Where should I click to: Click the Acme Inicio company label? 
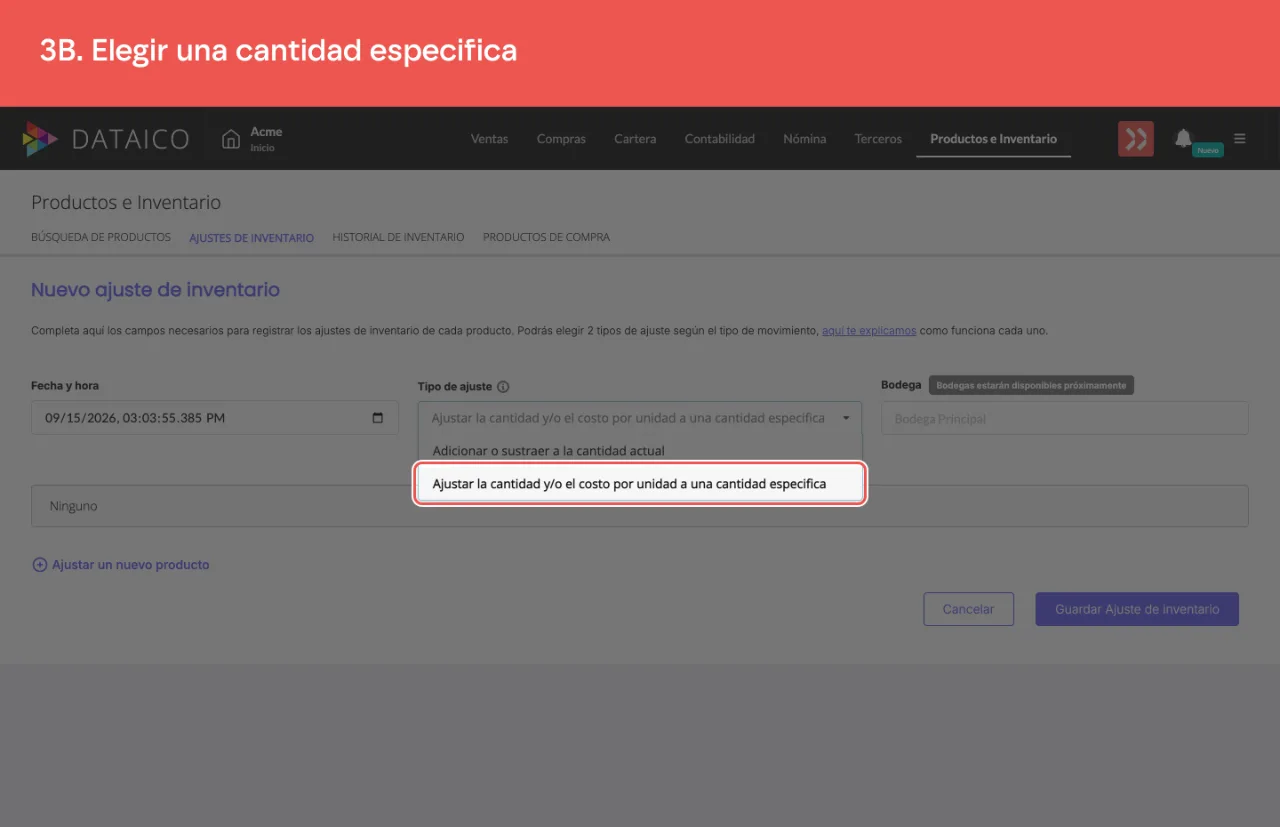tap(266, 139)
